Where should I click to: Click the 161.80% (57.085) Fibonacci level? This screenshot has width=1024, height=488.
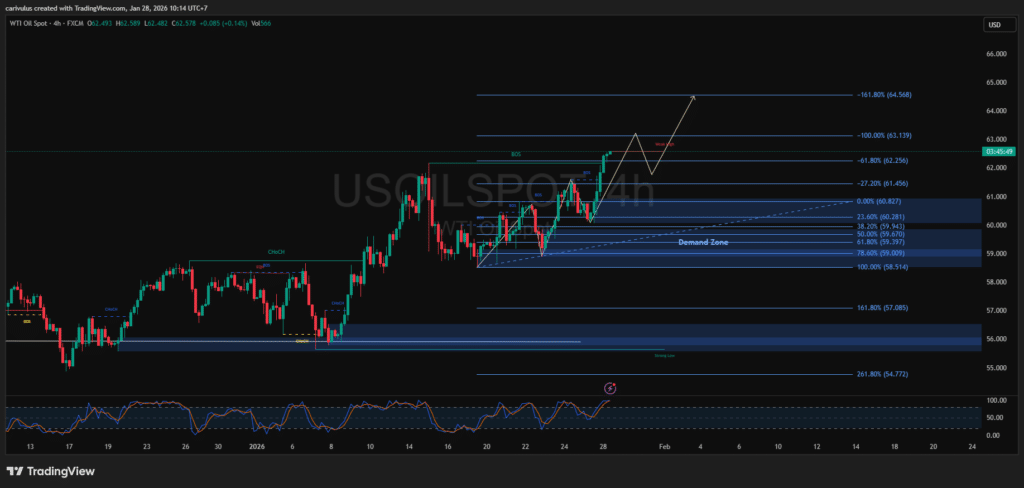(x=883, y=309)
